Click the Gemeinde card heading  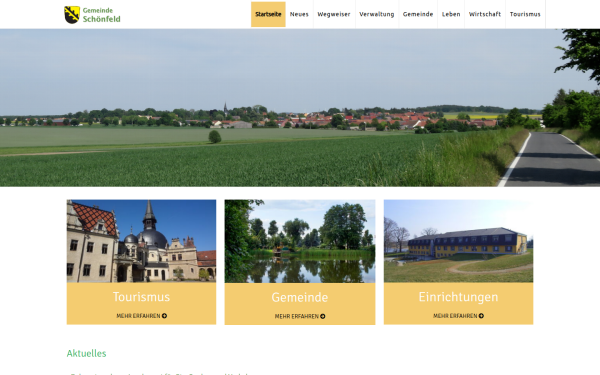300,297
